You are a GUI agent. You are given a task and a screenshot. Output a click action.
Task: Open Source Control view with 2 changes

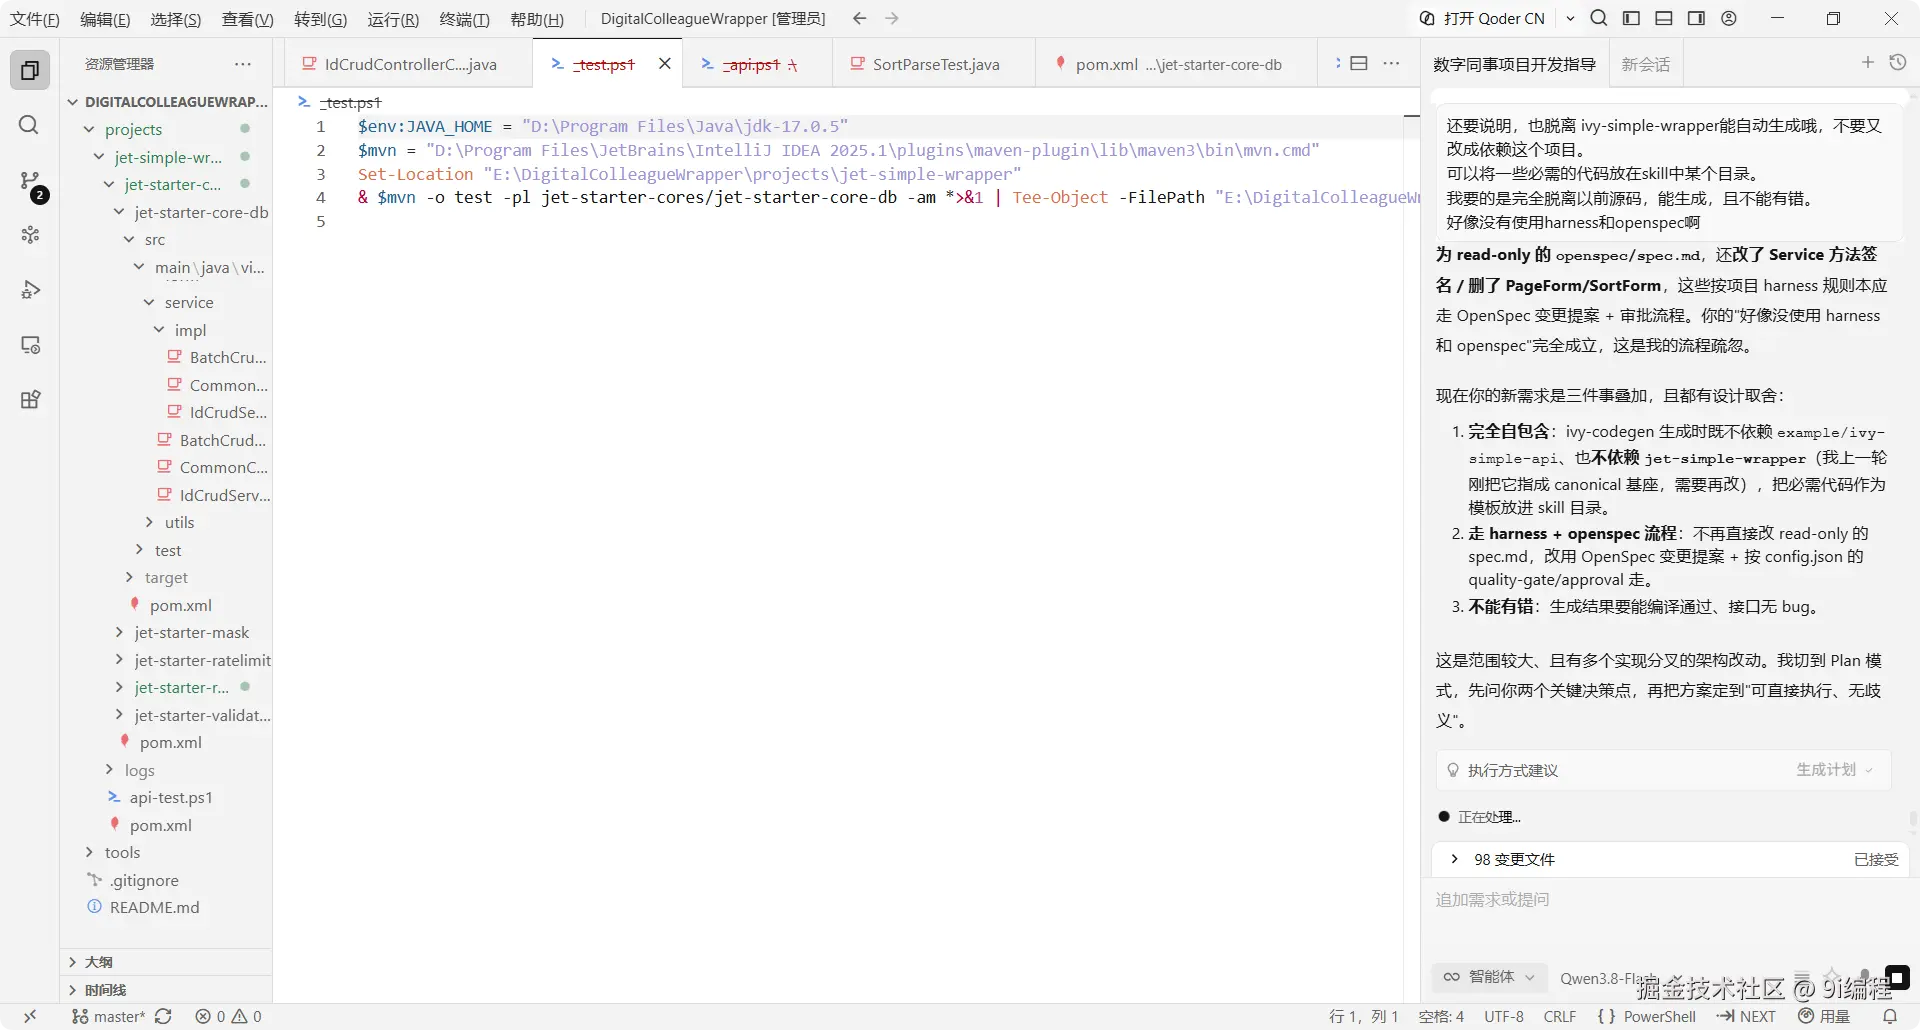click(31, 182)
